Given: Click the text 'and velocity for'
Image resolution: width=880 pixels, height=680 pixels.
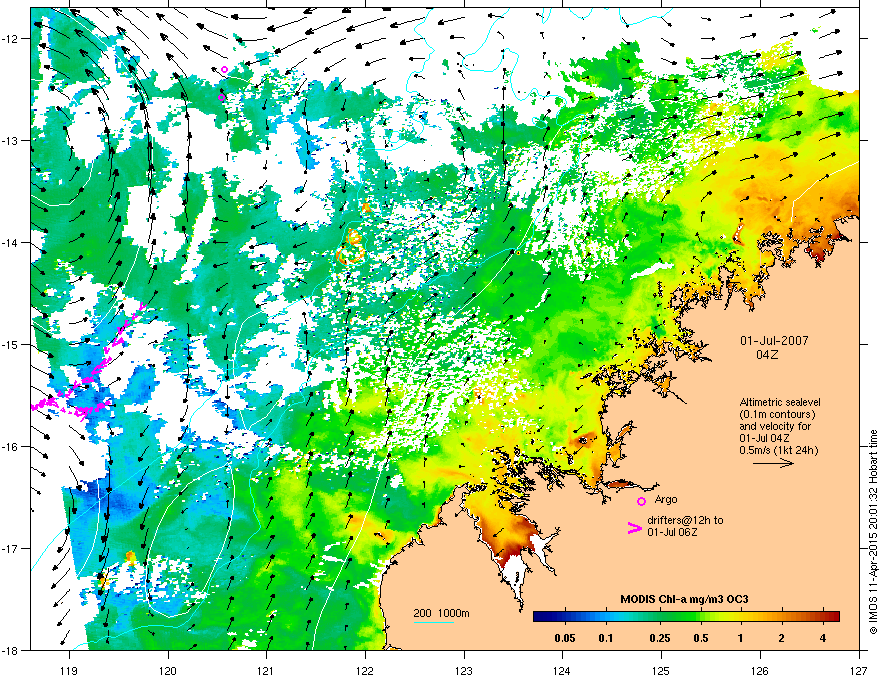Looking at the screenshot, I should click(x=775, y=426).
